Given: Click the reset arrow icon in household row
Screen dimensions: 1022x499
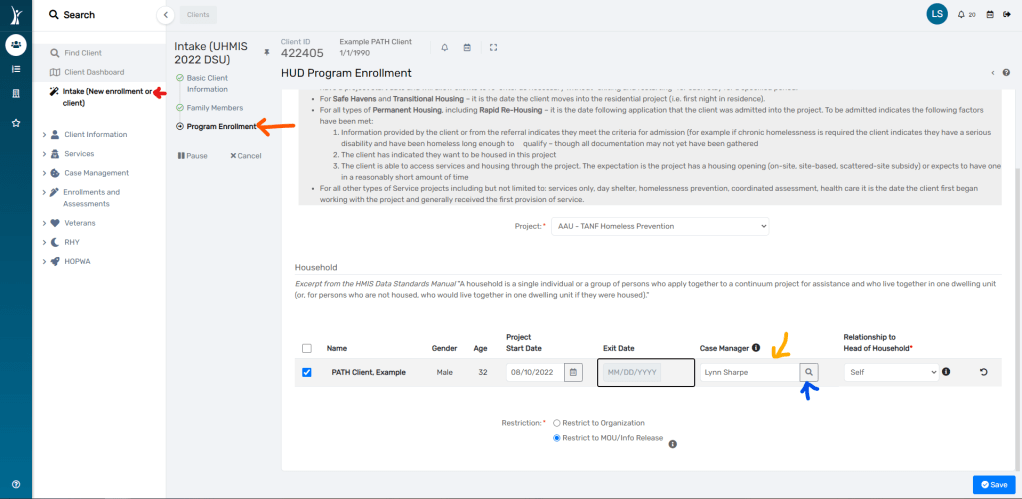Looking at the screenshot, I should pos(983,372).
